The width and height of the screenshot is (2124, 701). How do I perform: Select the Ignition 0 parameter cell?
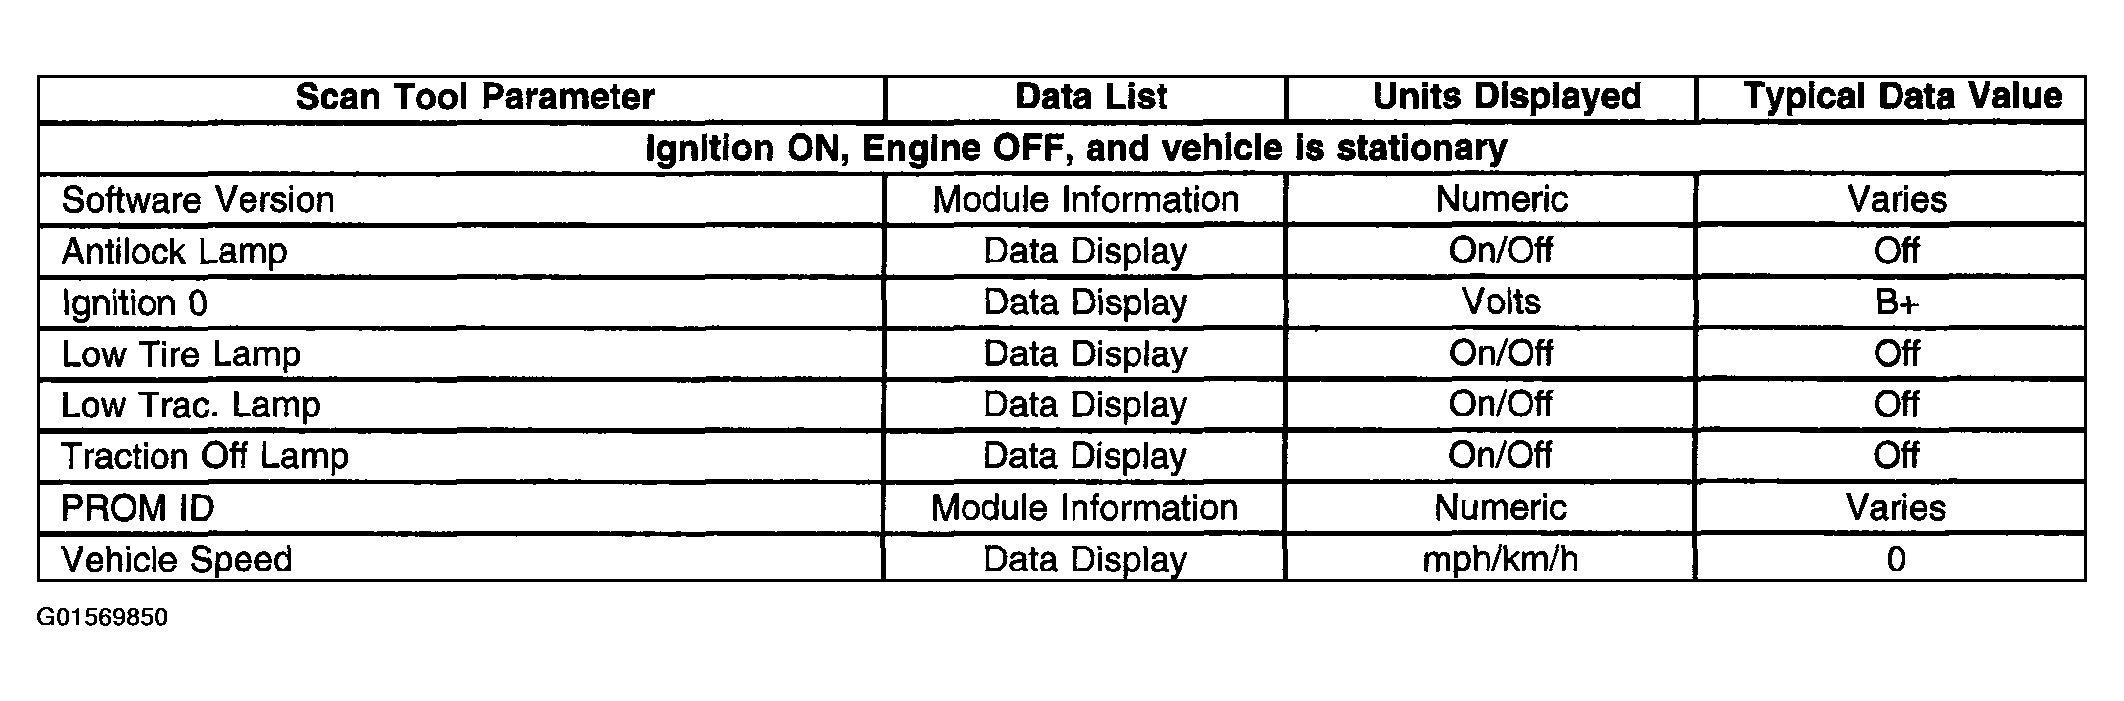click(x=462, y=302)
